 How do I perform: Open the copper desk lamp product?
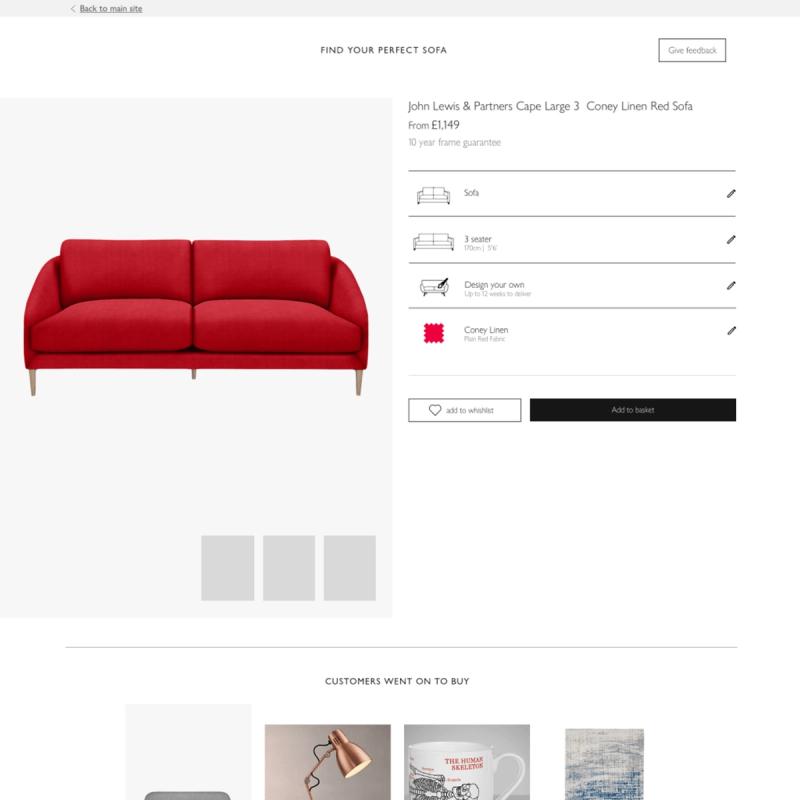point(328,762)
